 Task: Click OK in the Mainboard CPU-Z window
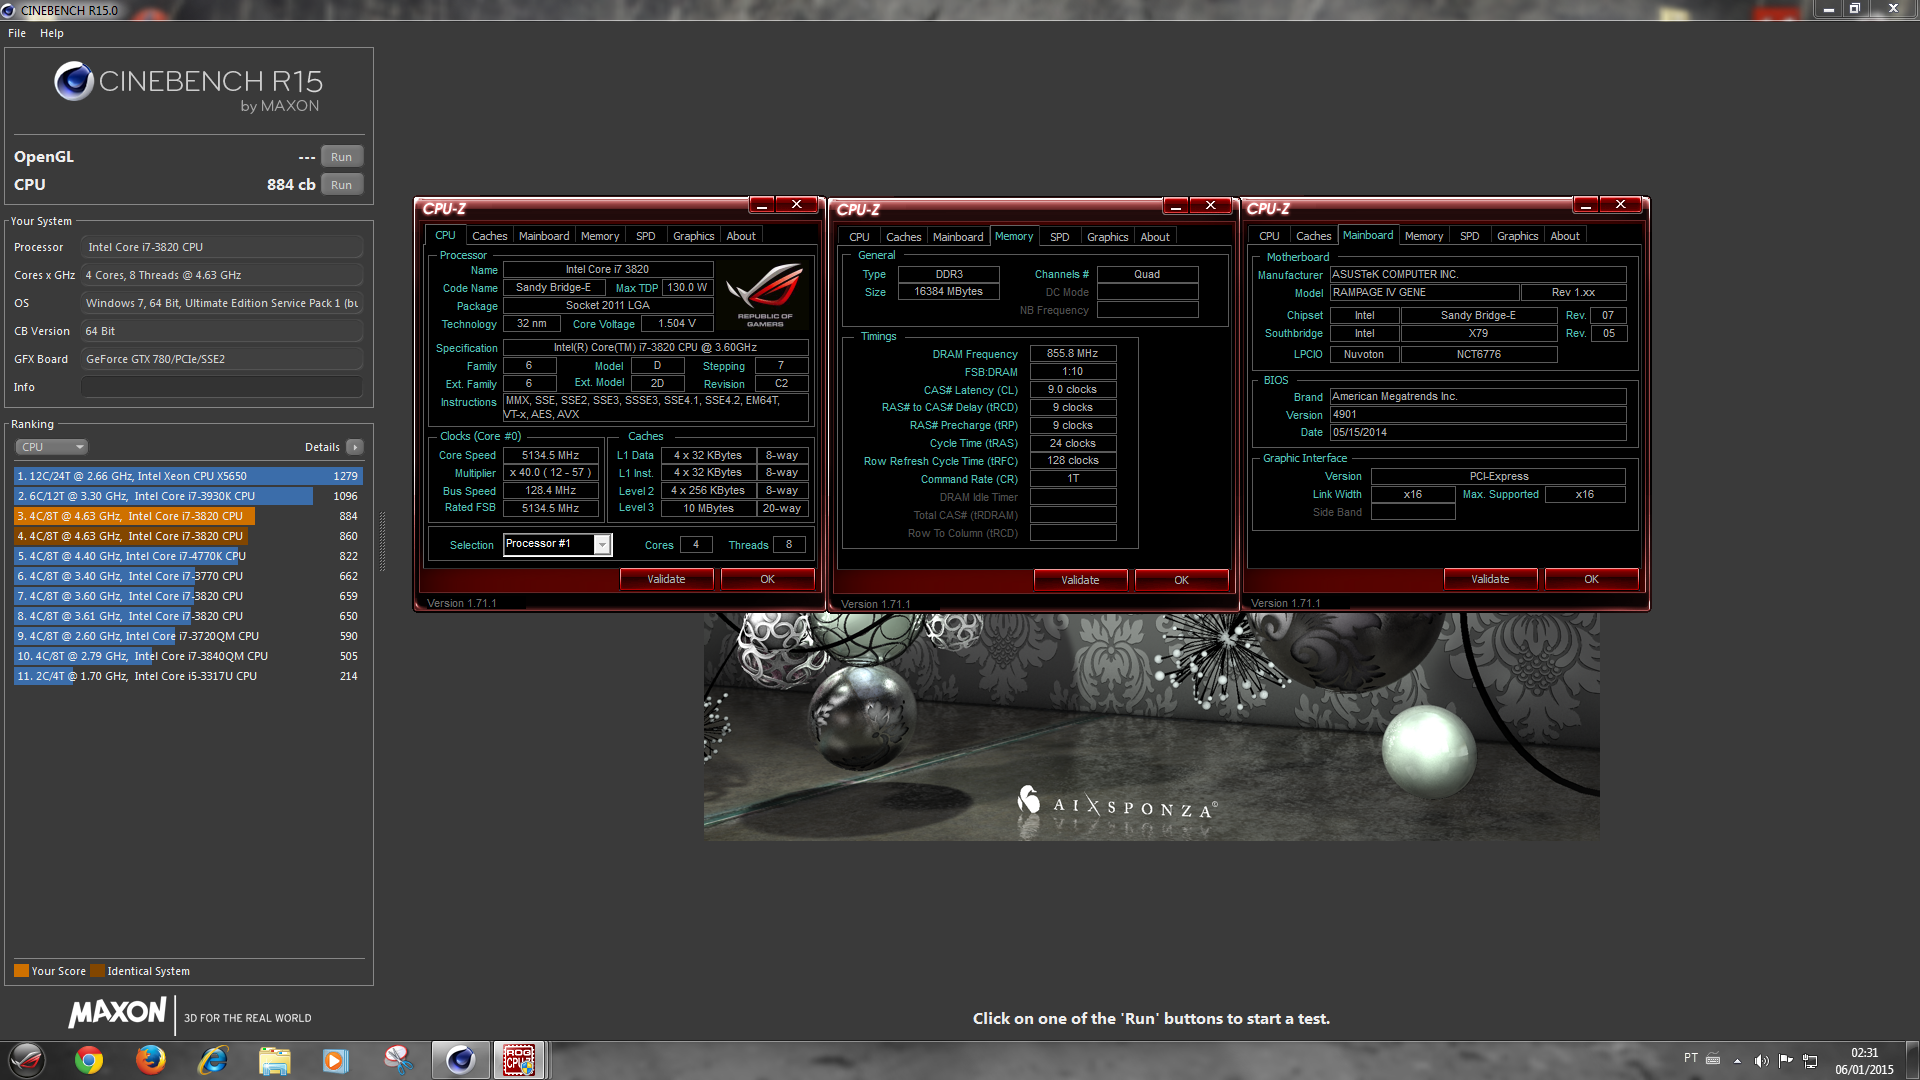pyautogui.click(x=1591, y=579)
